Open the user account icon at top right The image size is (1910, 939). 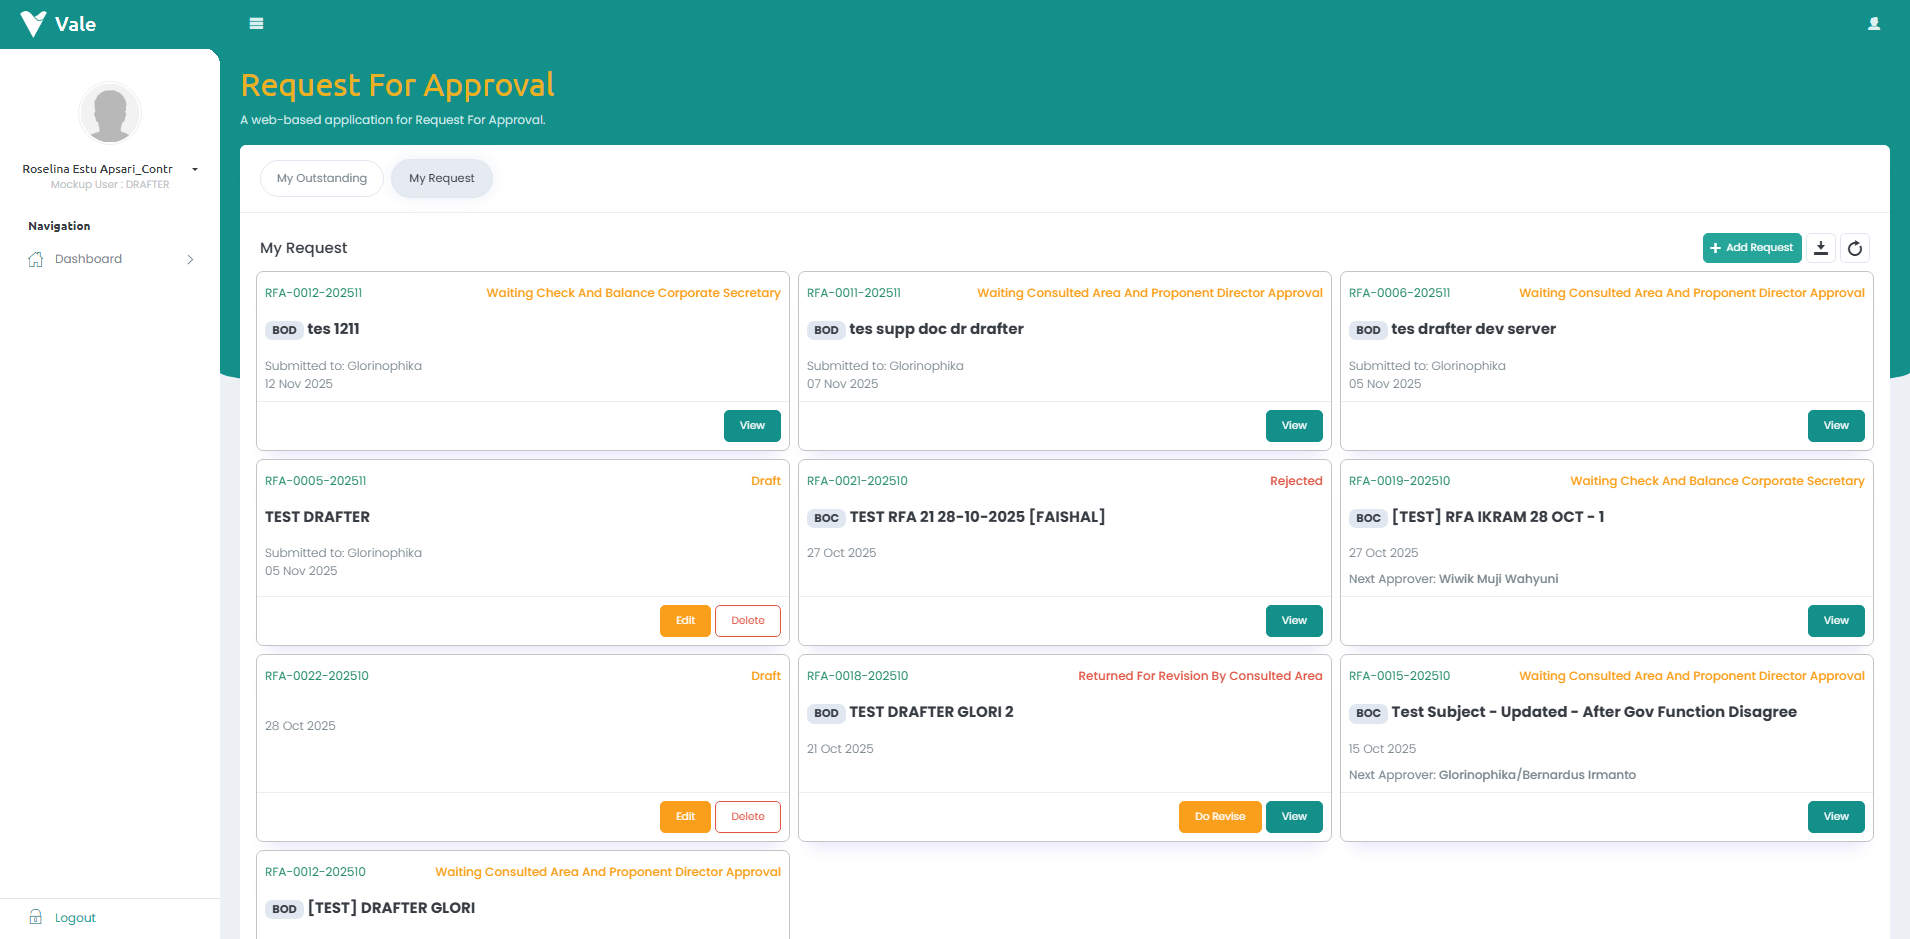[1873, 24]
